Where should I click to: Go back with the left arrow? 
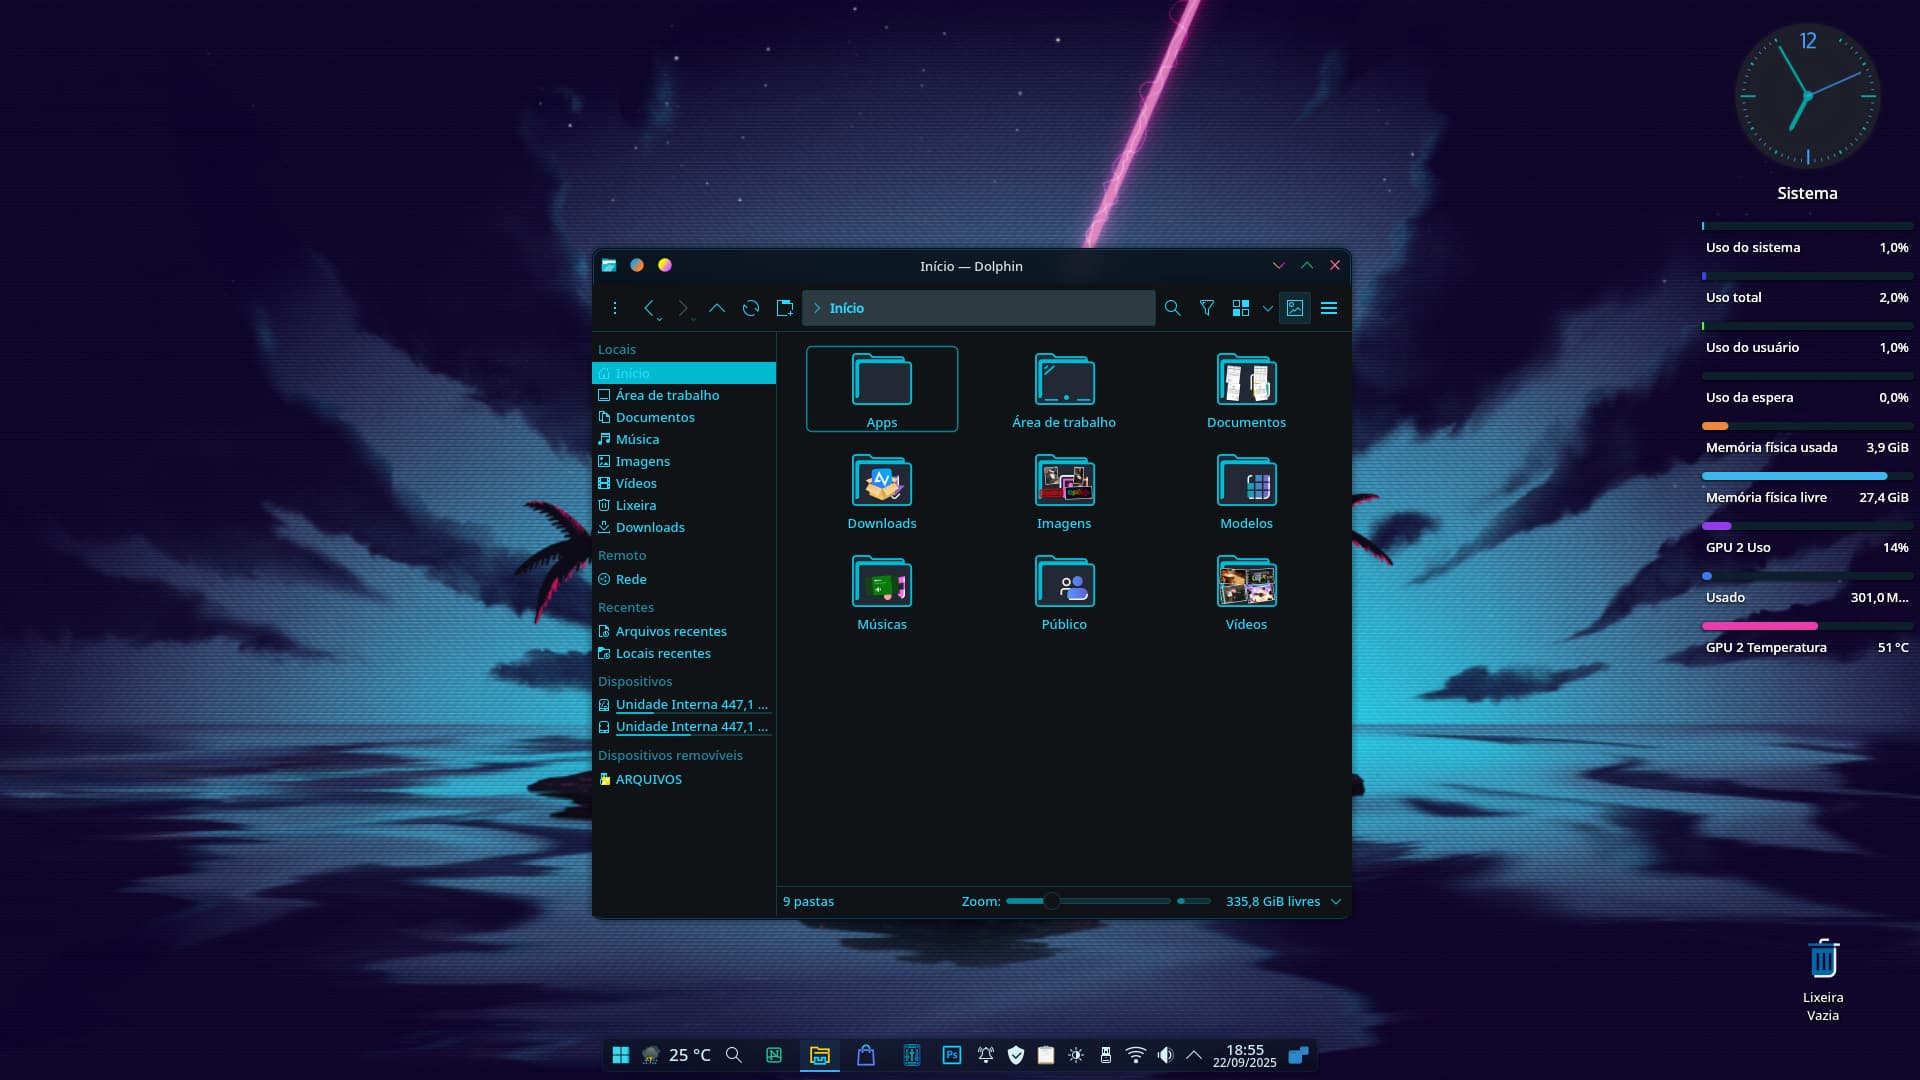(x=649, y=308)
